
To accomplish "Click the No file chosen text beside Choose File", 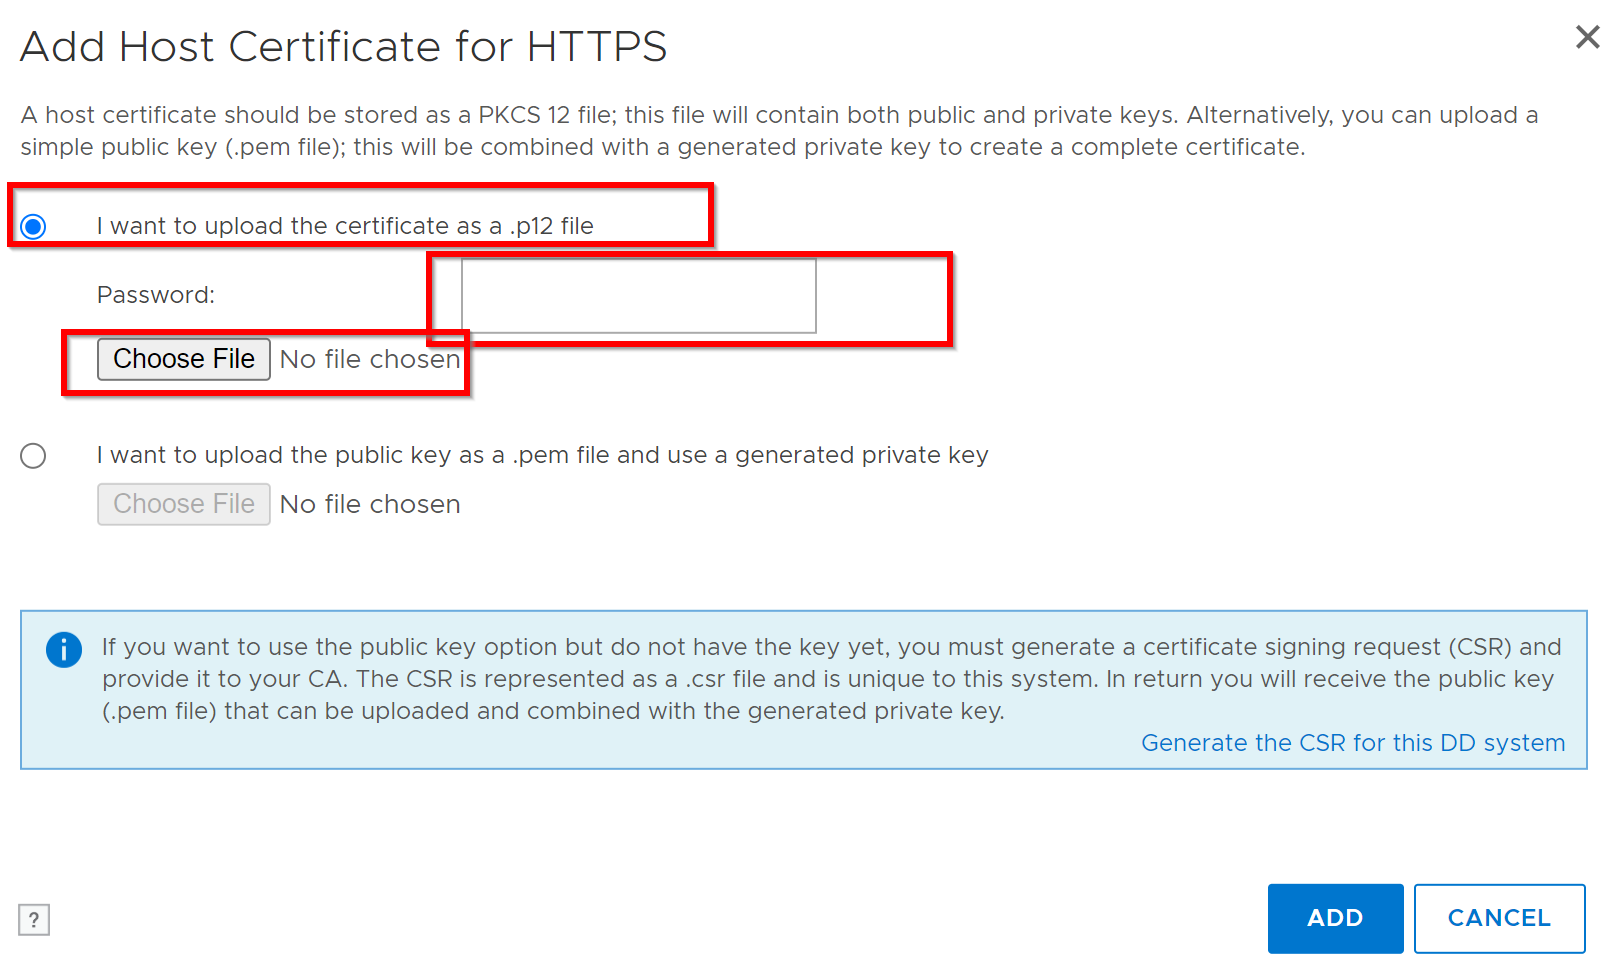I will 369,358.
